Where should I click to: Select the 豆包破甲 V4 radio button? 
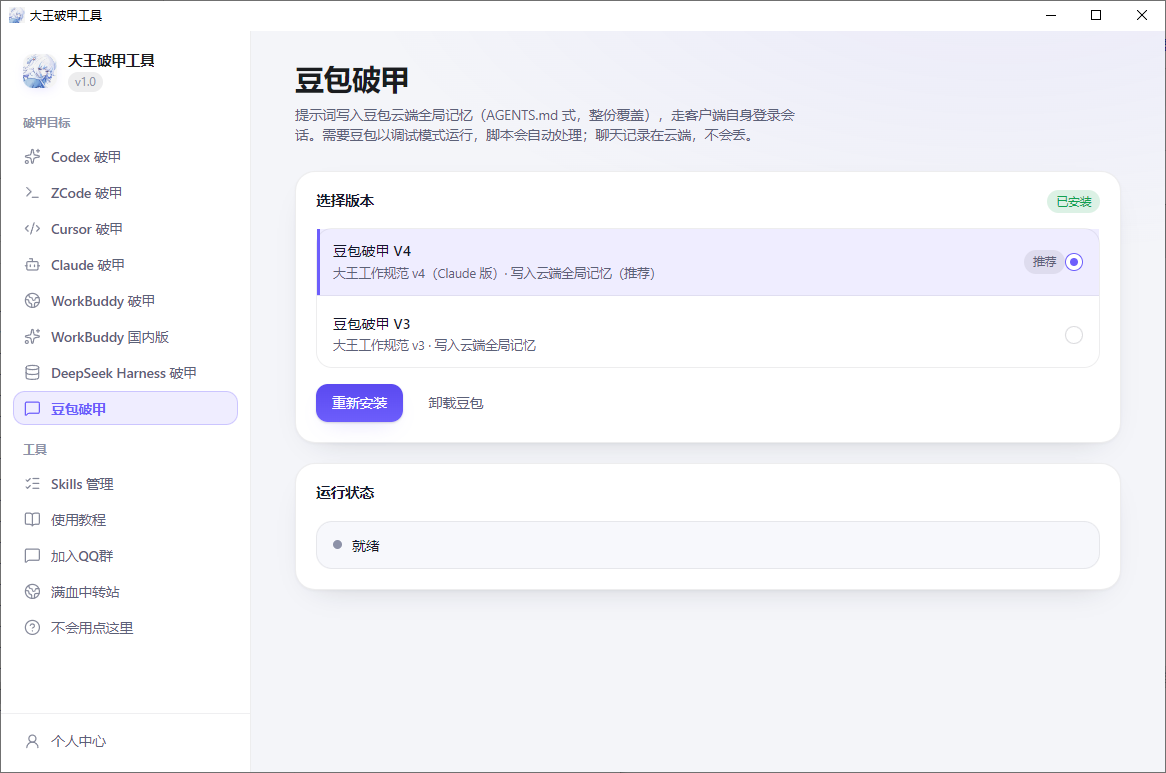[1074, 262]
